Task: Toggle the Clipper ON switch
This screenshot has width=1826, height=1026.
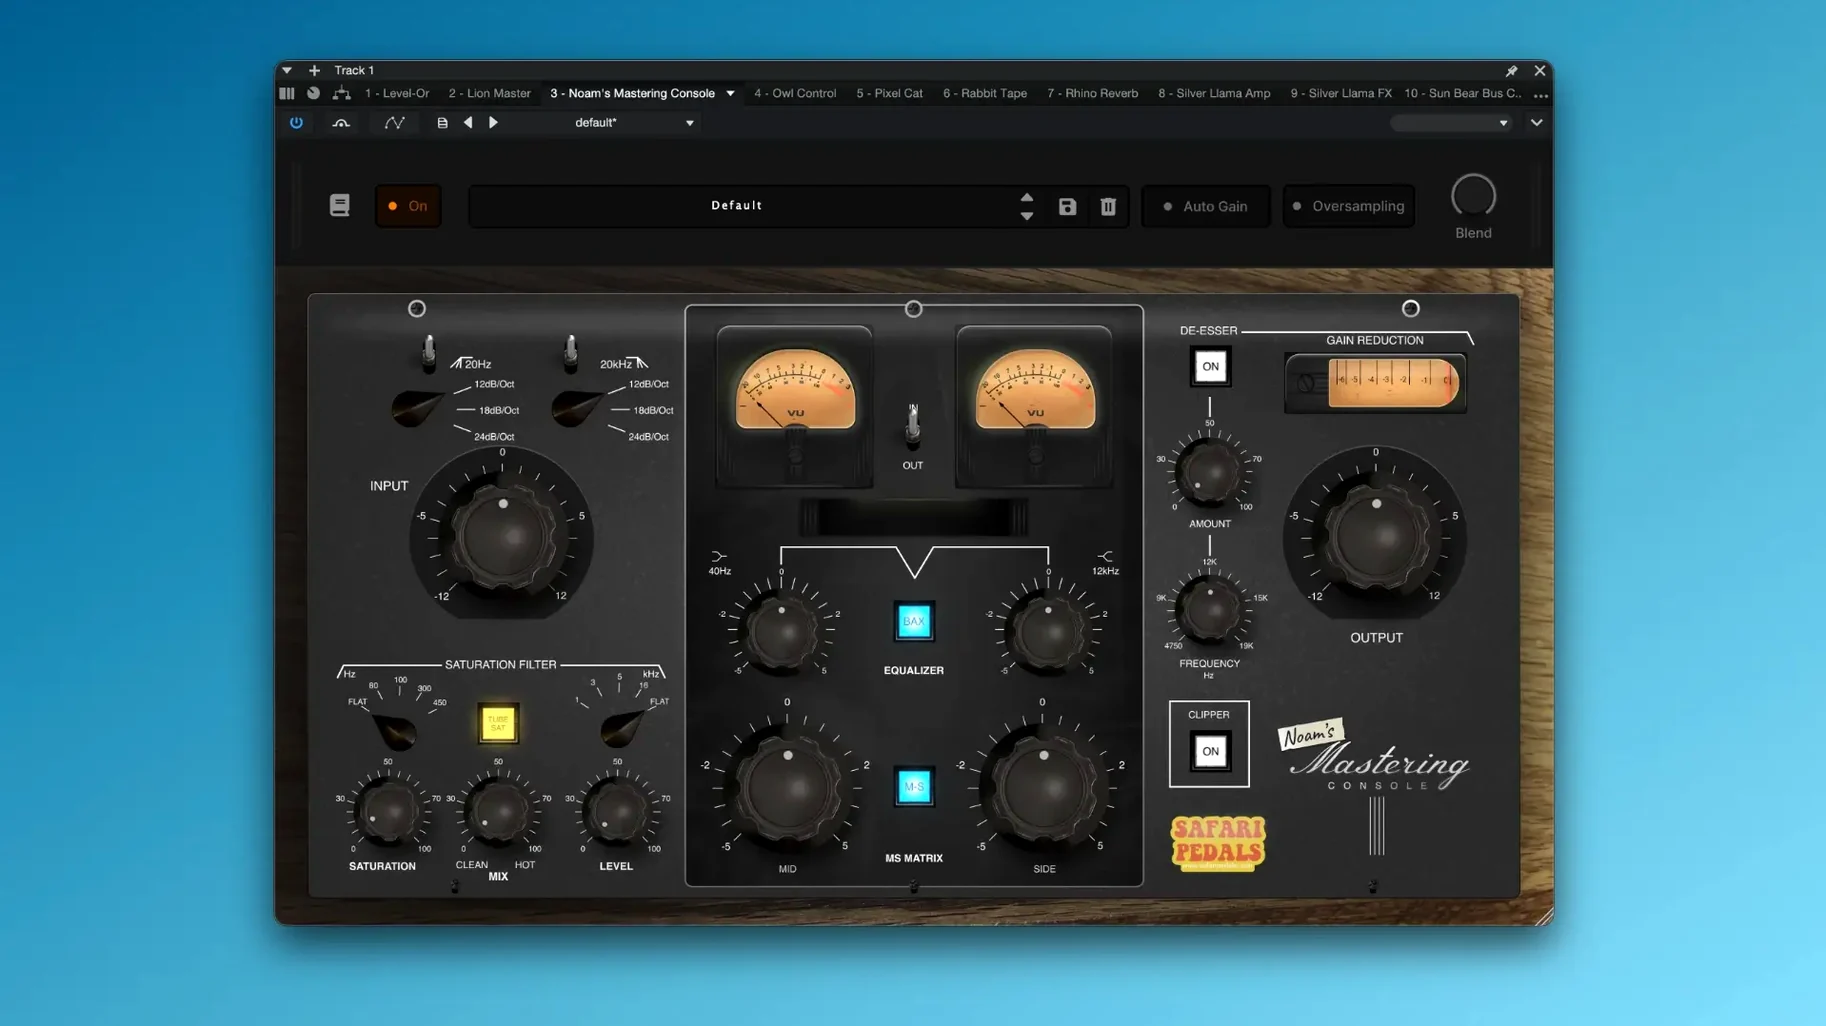Action: point(1210,752)
